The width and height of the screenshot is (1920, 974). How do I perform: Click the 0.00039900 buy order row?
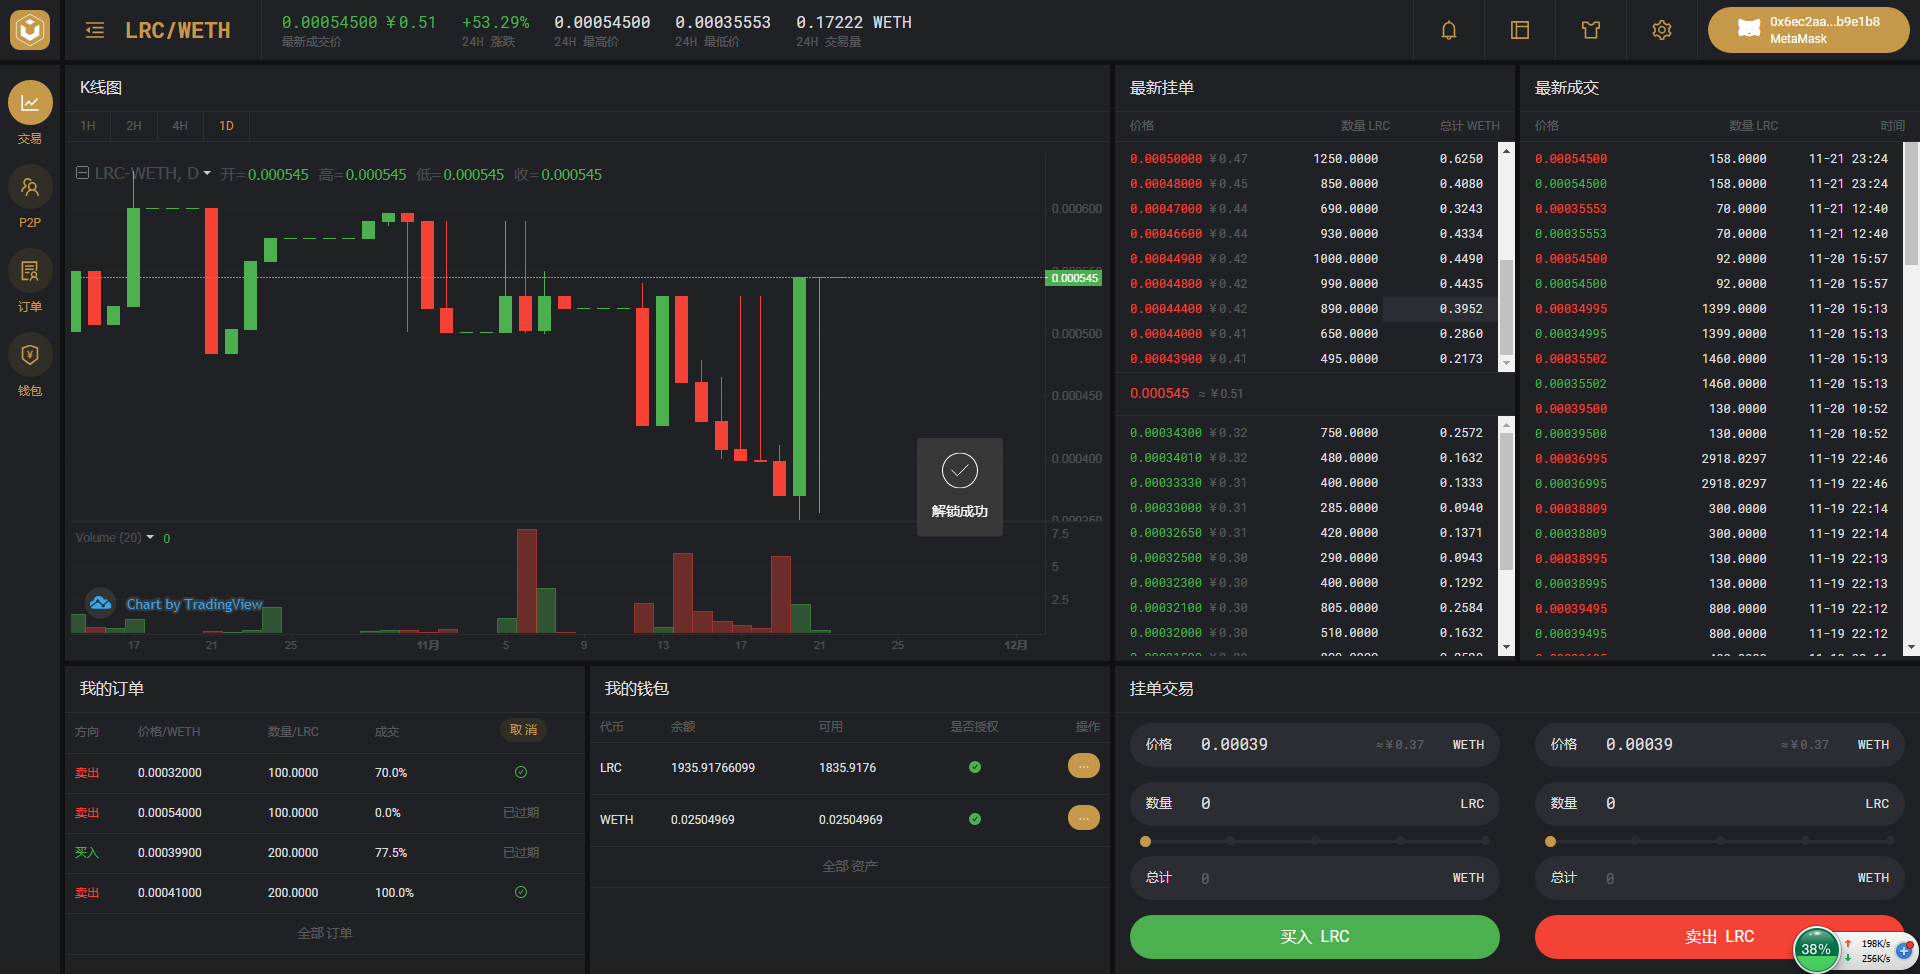point(324,853)
